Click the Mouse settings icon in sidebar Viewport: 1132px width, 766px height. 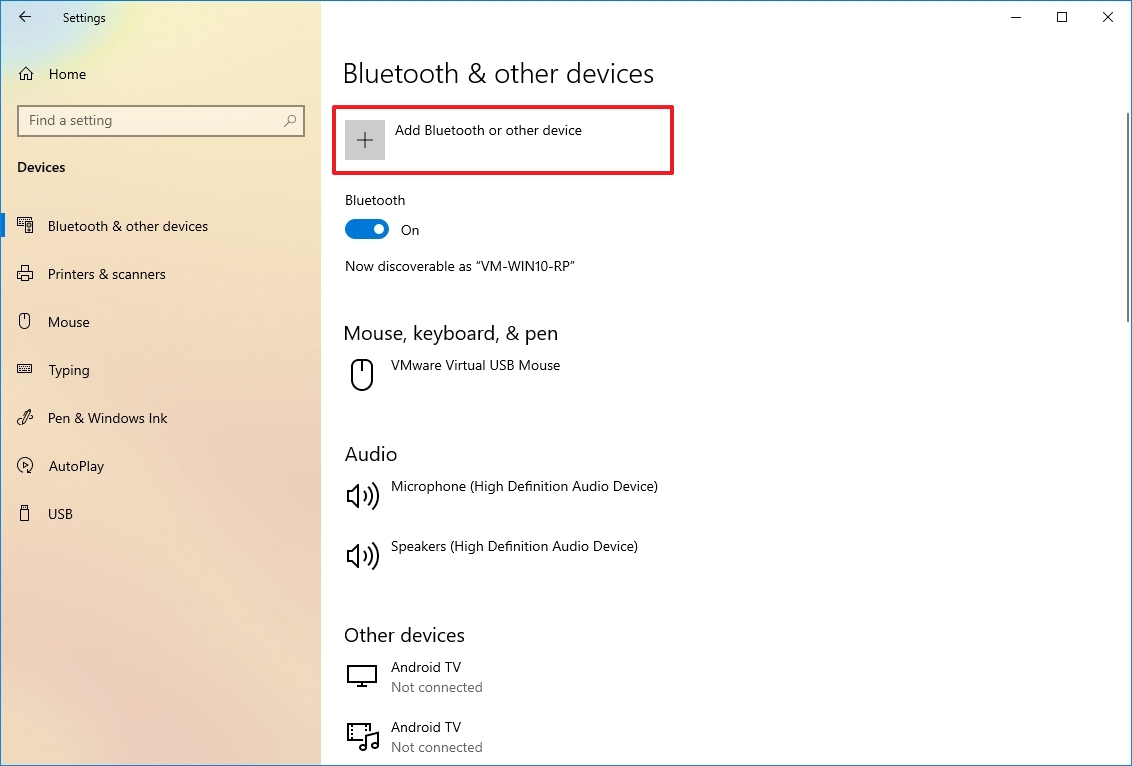(x=25, y=322)
